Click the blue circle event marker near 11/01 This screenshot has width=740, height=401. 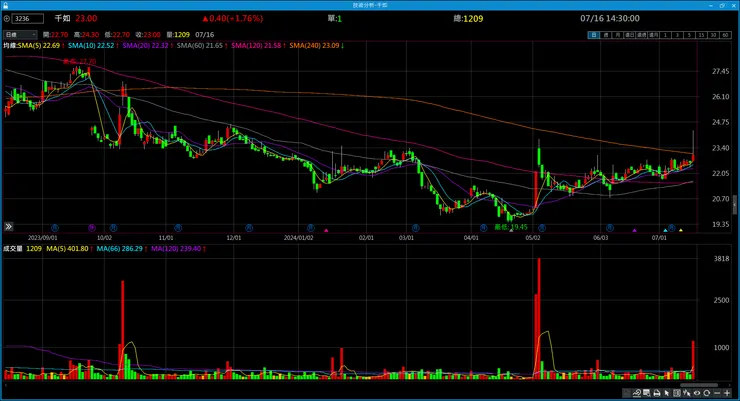tap(177, 228)
